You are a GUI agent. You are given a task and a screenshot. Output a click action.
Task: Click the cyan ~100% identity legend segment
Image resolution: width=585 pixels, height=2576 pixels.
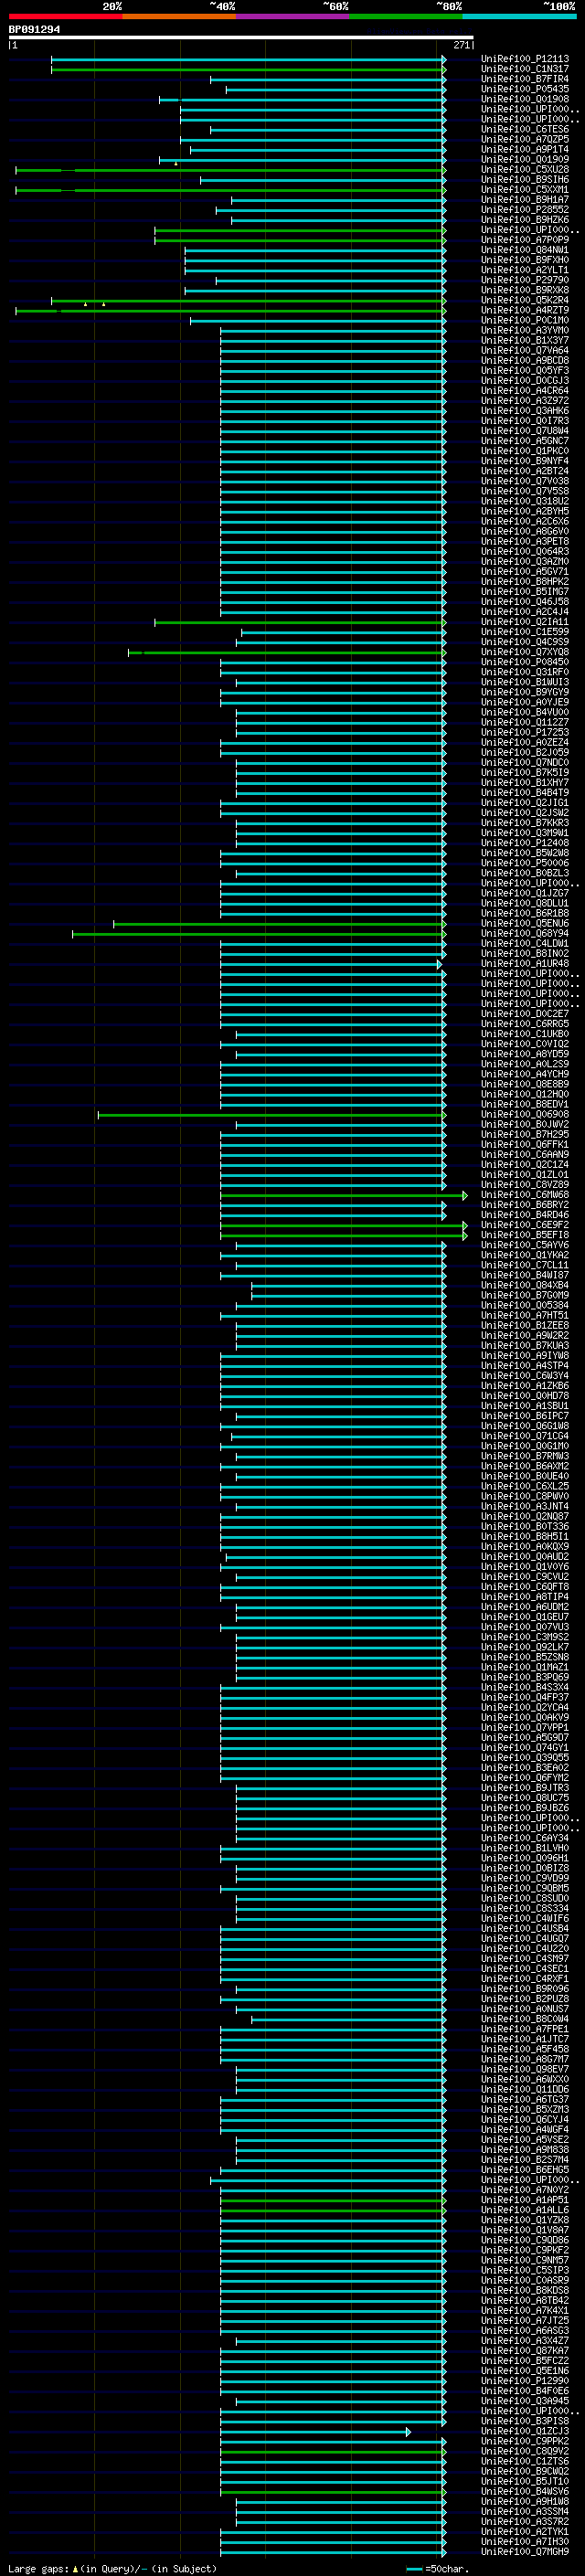(519, 16)
